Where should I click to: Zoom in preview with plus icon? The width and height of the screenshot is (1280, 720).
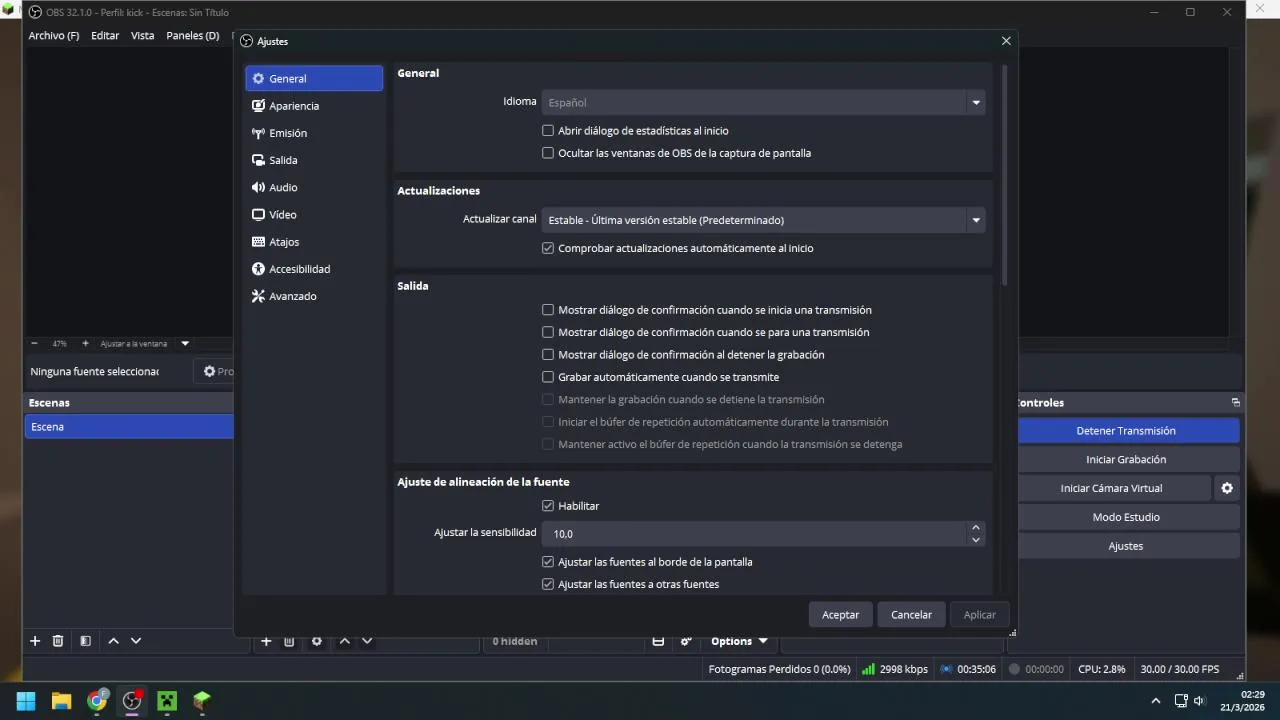85,343
